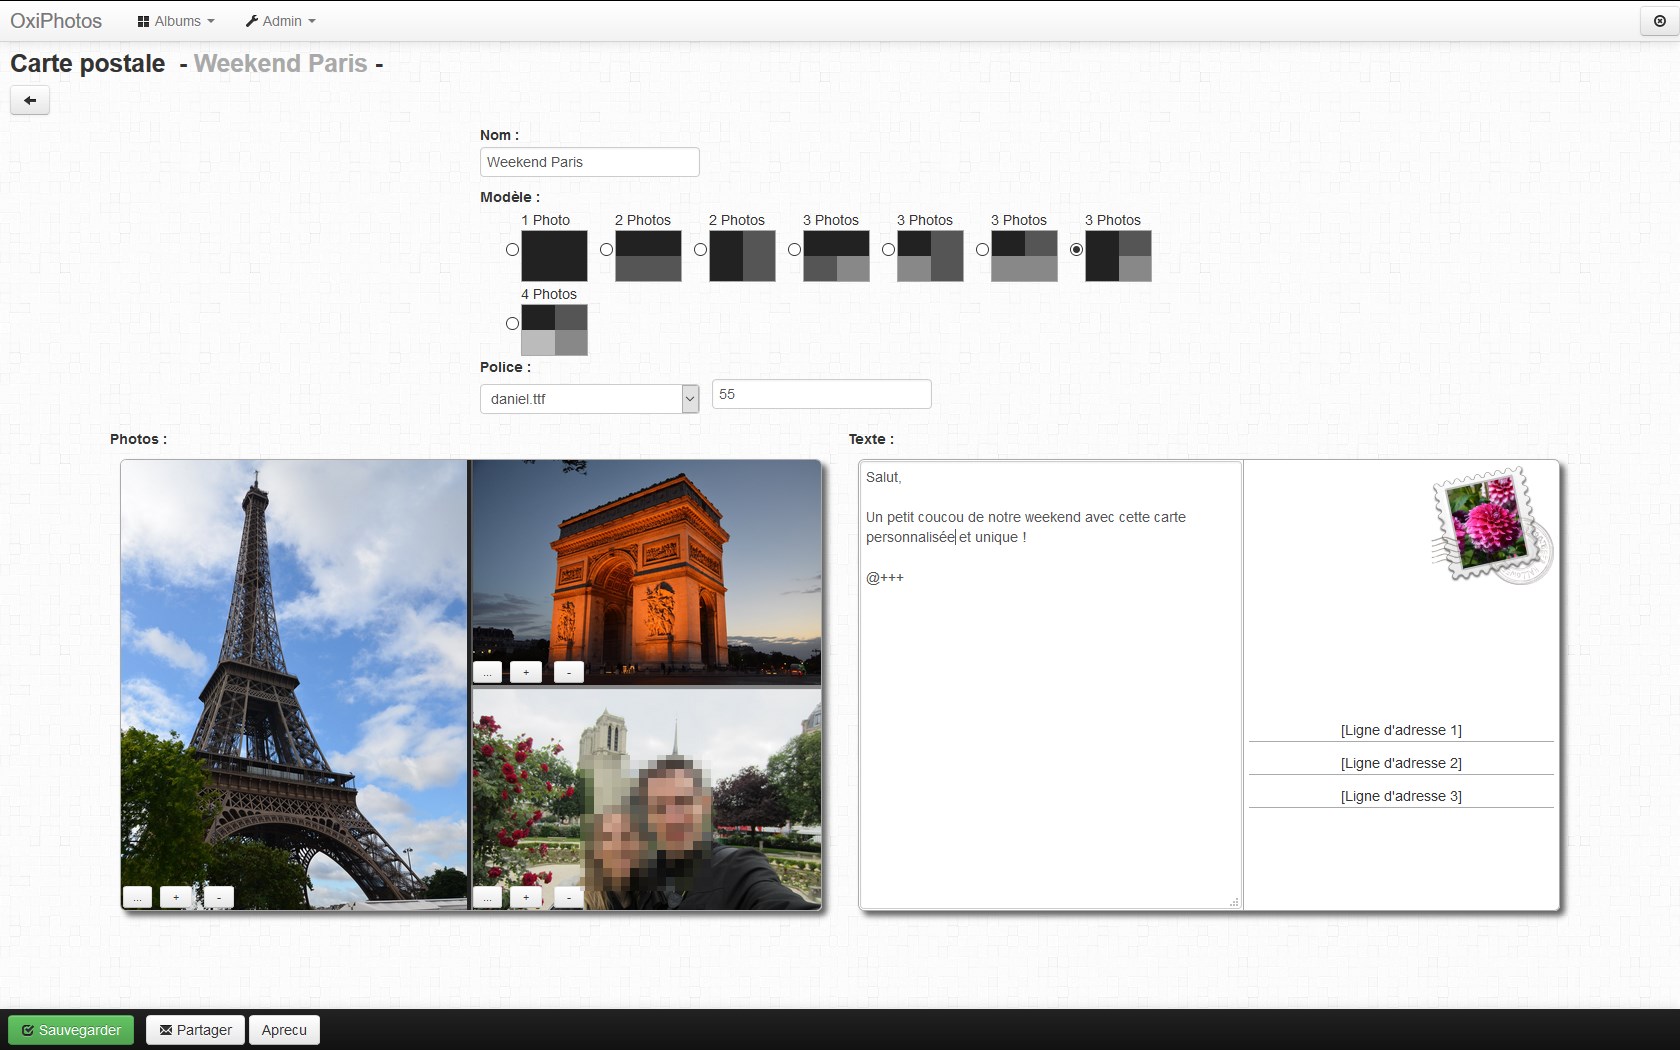The height and width of the screenshot is (1050, 1680).
Task: Click browse (...) button on Eiffel Tower photo
Action: pos(138,897)
